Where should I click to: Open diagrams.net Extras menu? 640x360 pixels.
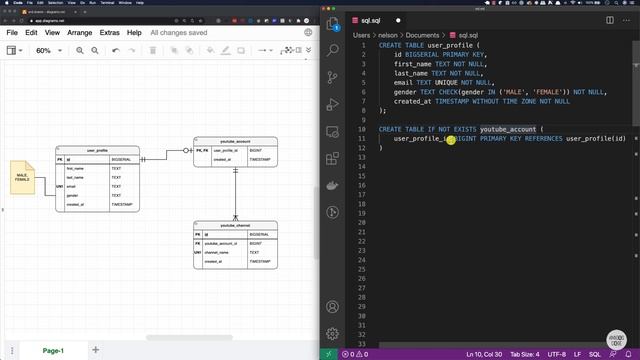click(x=110, y=33)
